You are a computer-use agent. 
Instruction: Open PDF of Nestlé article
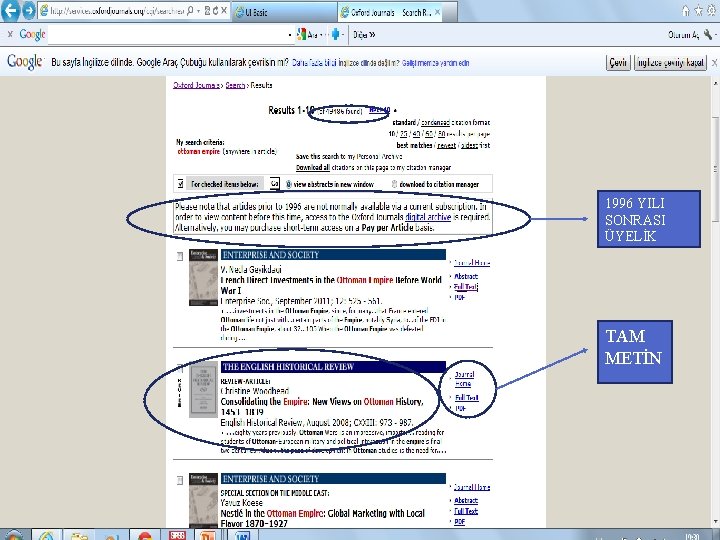coord(459,522)
